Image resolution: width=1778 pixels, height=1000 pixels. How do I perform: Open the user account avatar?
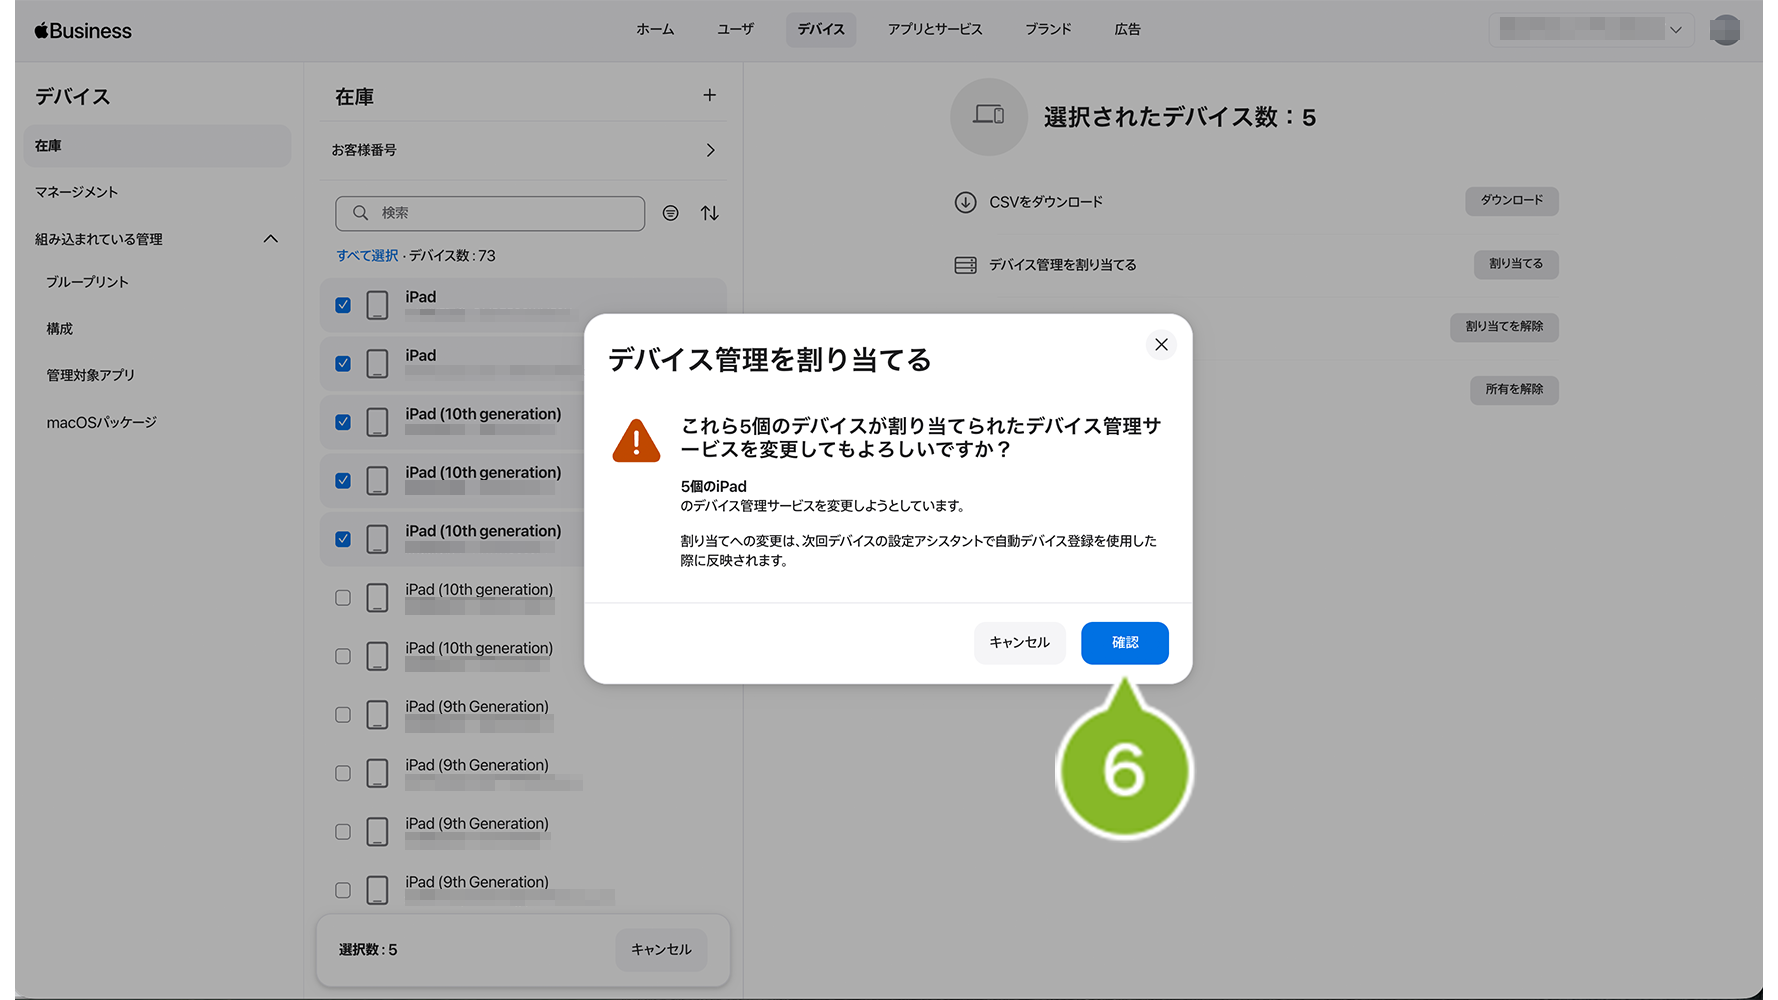[1724, 30]
